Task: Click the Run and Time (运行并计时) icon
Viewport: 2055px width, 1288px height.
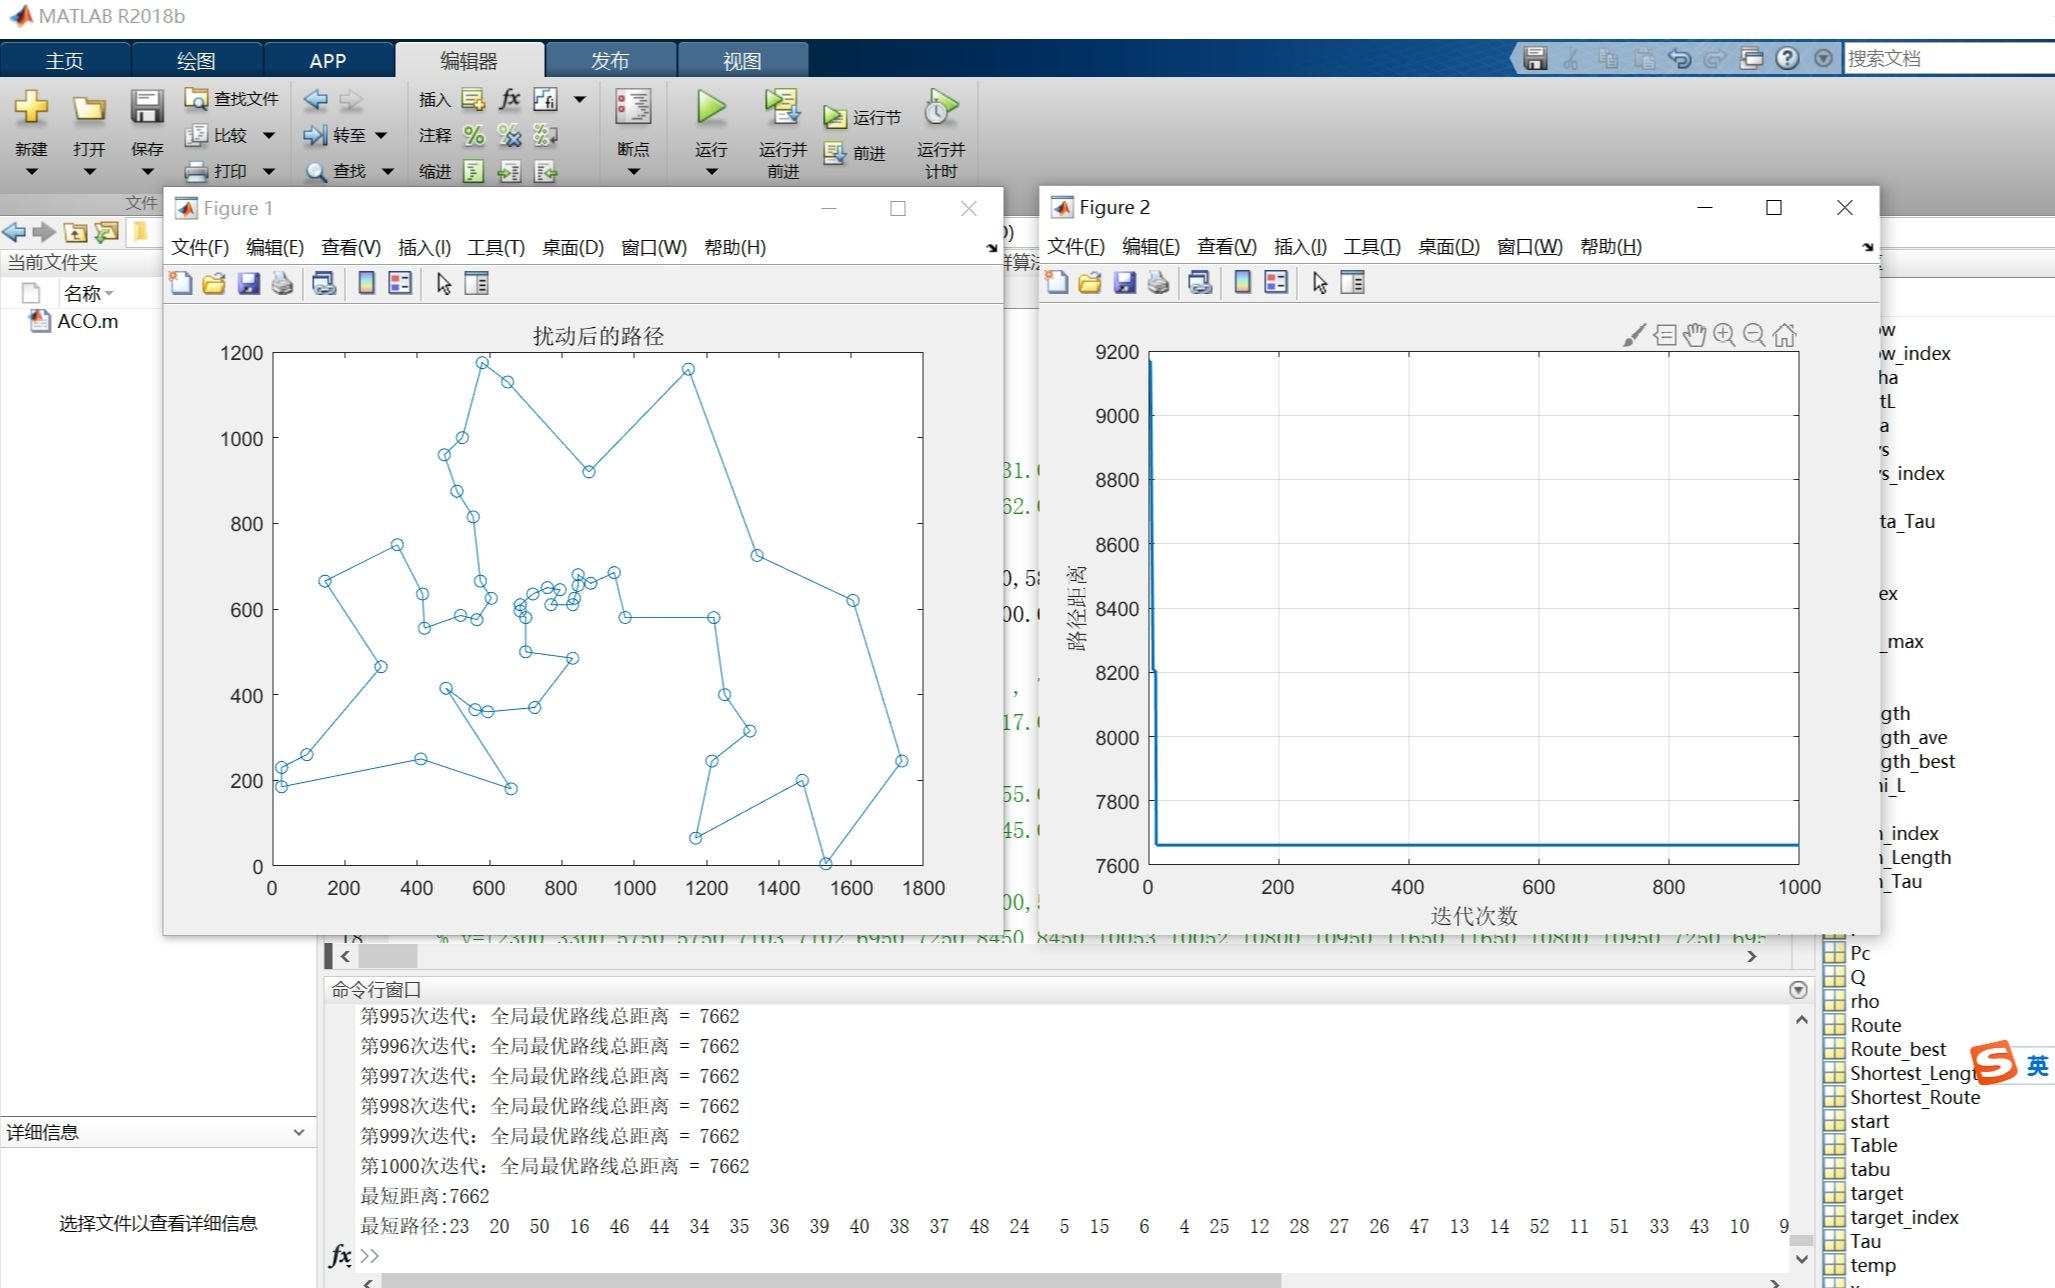Action: [x=940, y=108]
